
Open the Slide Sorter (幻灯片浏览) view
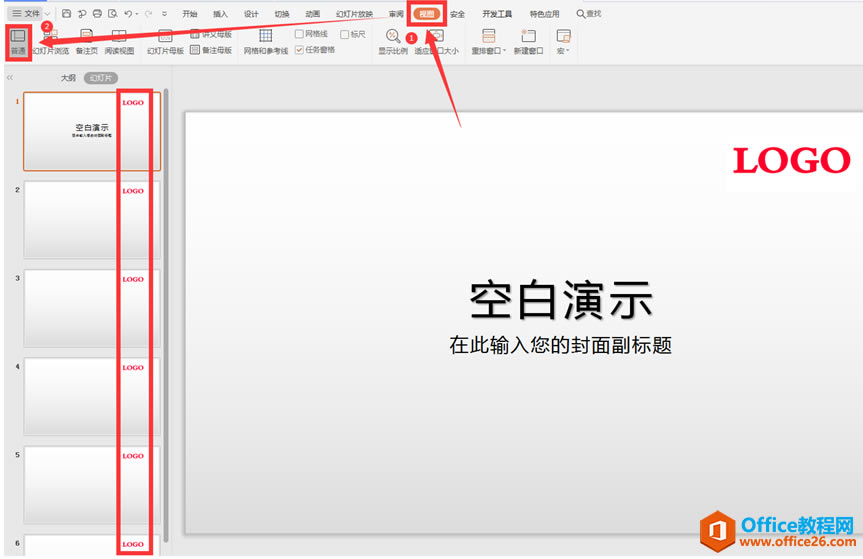click(50, 42)
